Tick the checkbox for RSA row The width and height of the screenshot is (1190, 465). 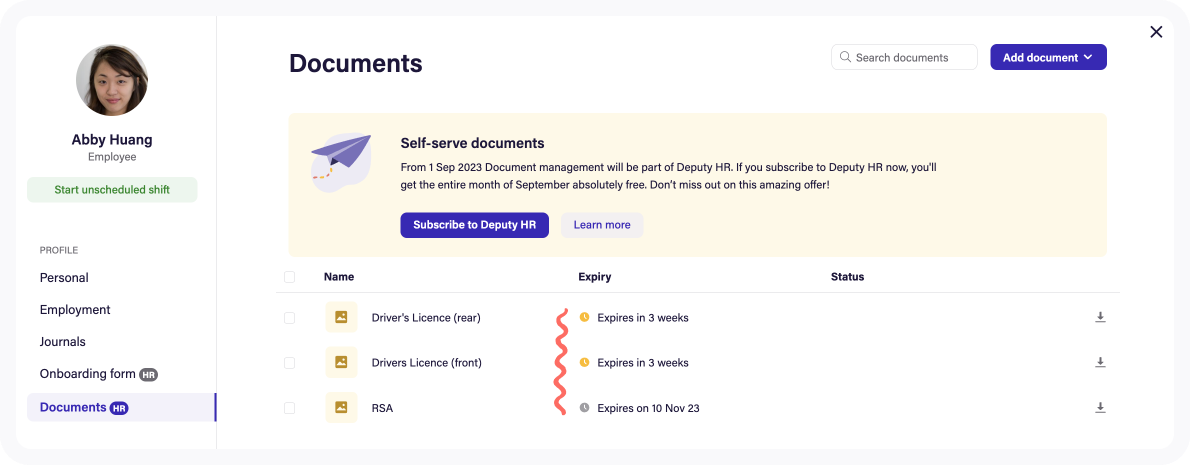click(289, 408)
